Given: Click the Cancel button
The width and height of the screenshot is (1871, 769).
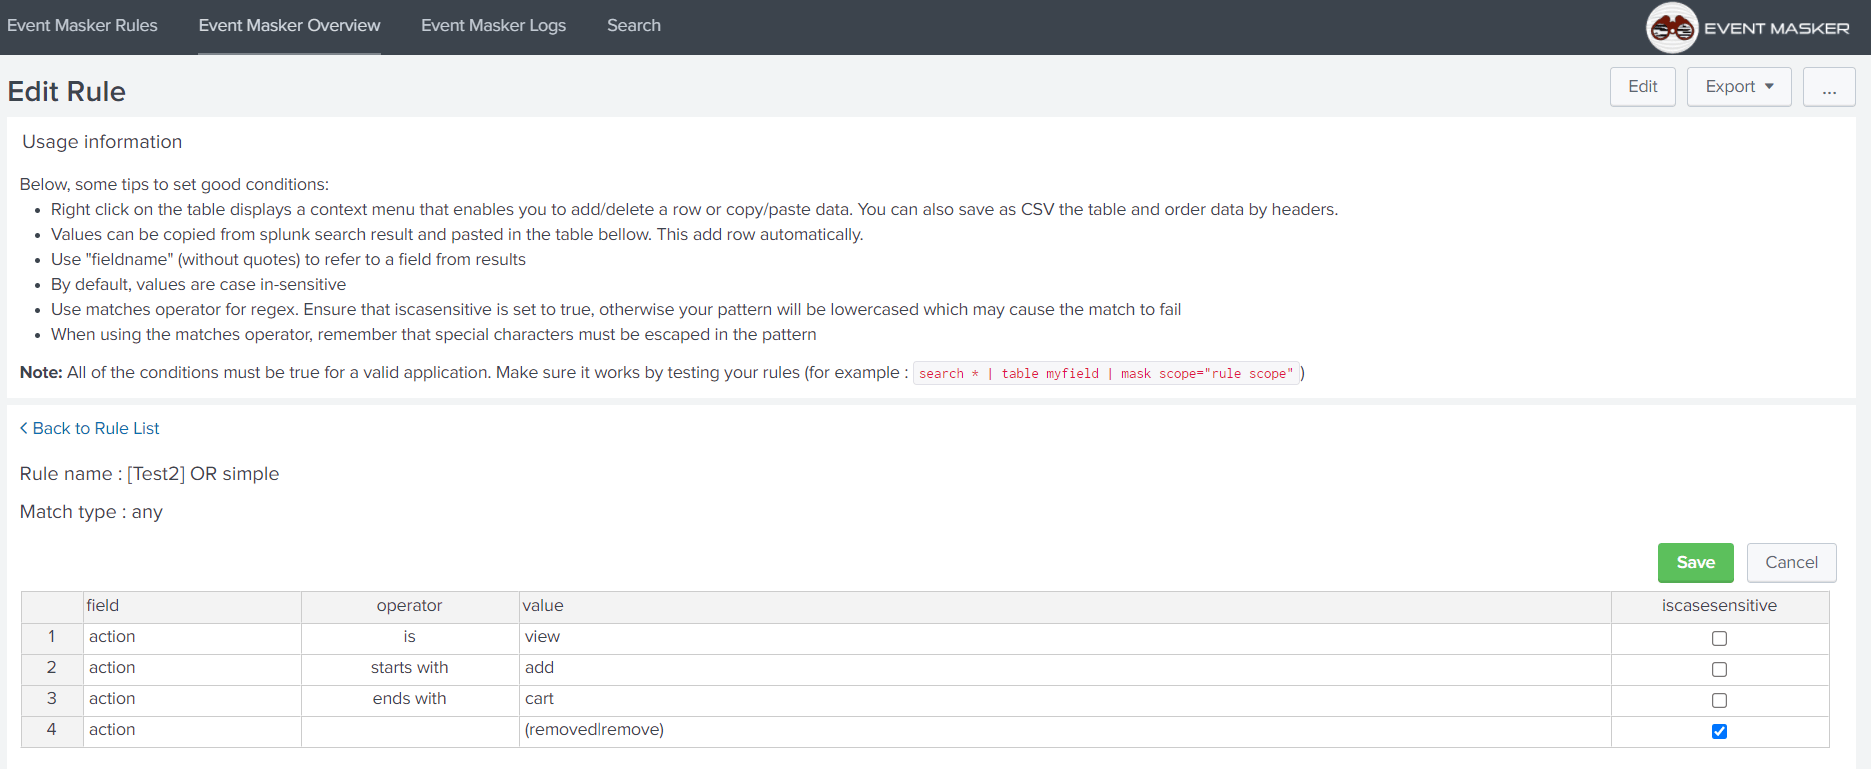Looking at the screenshot, I should 1790,563.
